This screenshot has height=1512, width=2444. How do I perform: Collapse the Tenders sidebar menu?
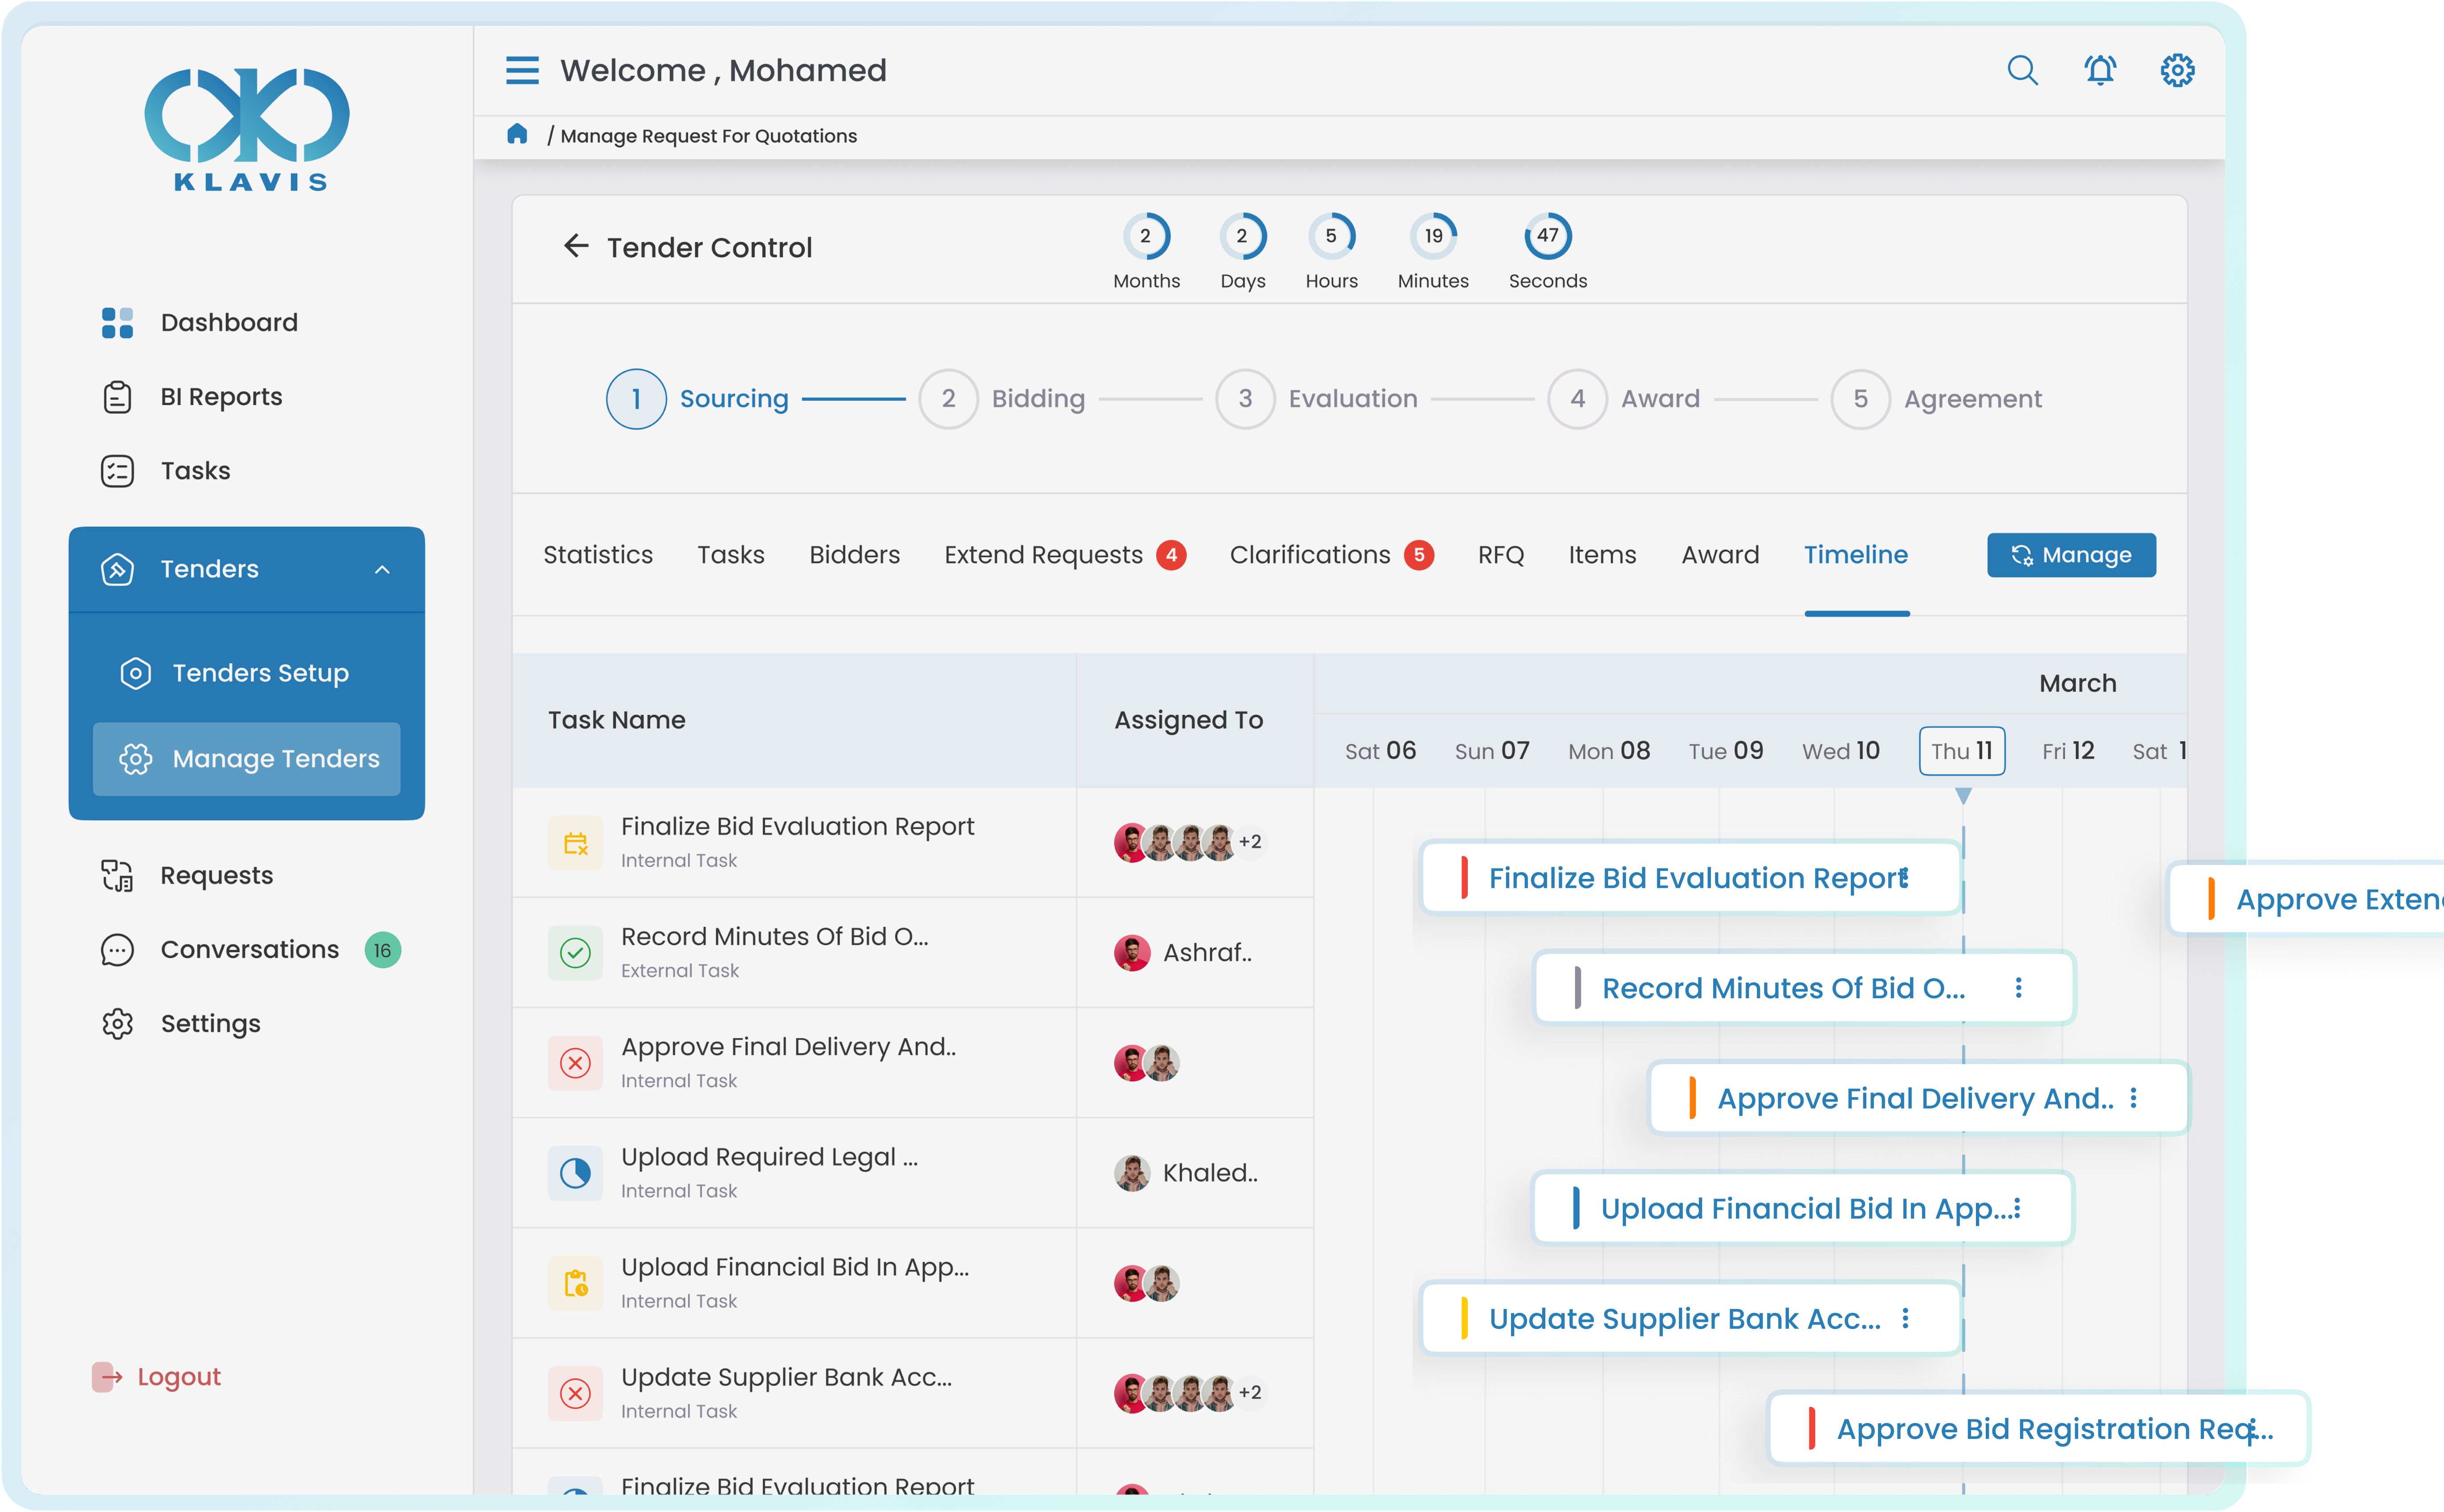point(382,569)
